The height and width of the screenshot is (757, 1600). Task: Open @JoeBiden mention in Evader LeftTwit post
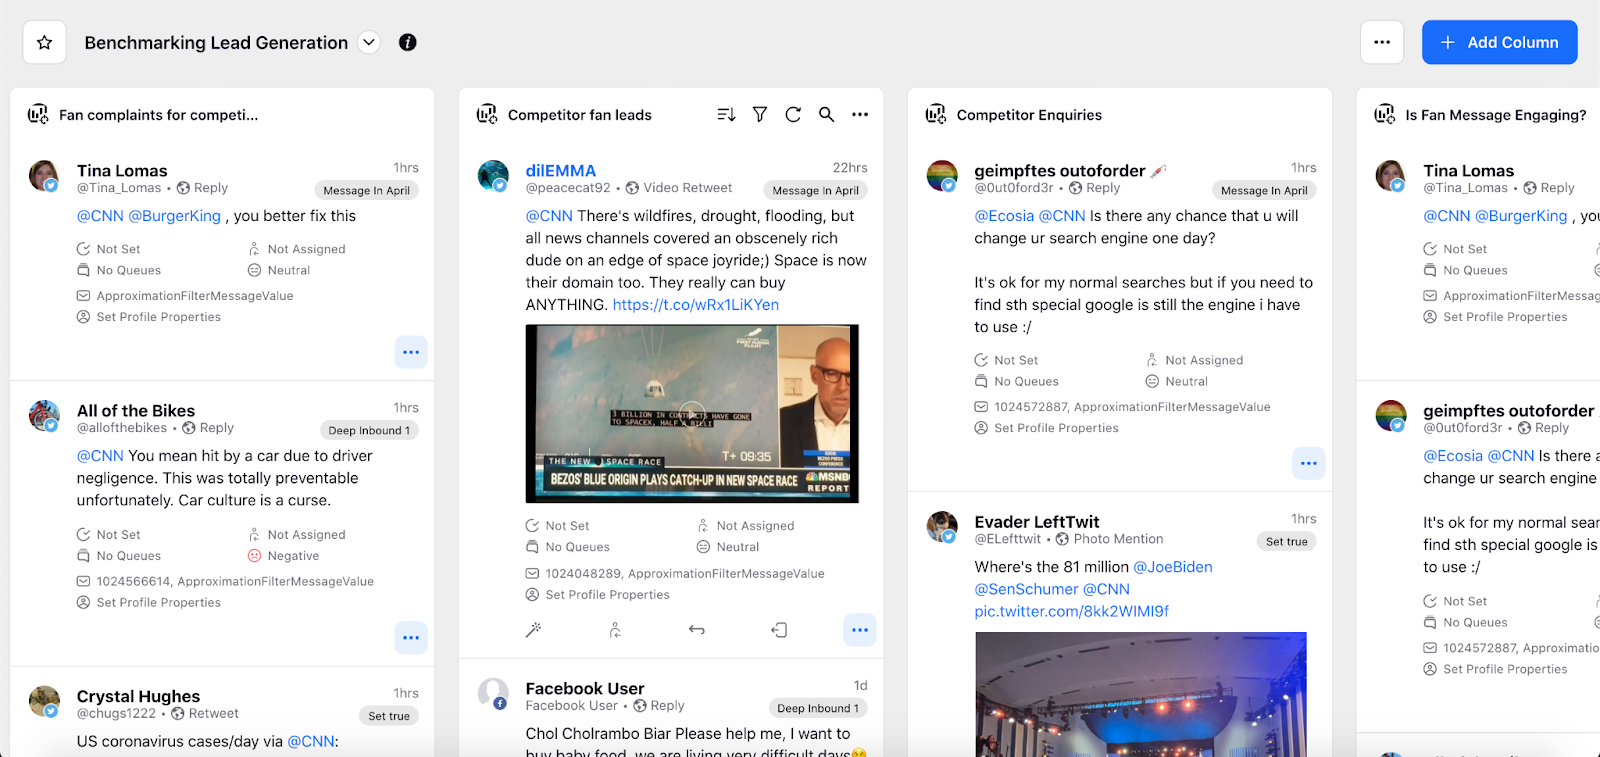[1173, 567]
